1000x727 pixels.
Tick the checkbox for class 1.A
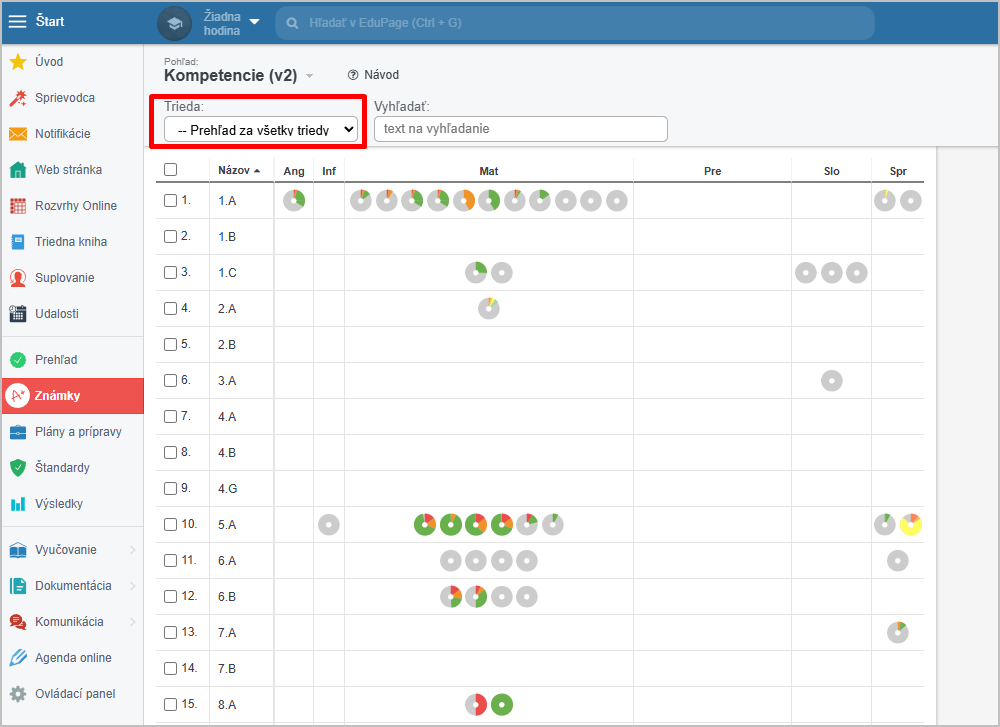tap(171, 201)
